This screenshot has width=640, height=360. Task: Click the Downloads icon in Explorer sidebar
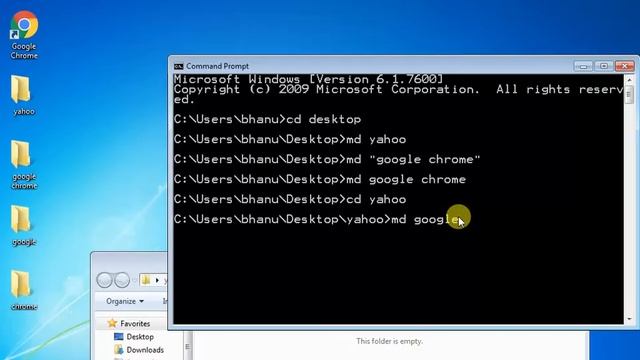pos(119,350)
